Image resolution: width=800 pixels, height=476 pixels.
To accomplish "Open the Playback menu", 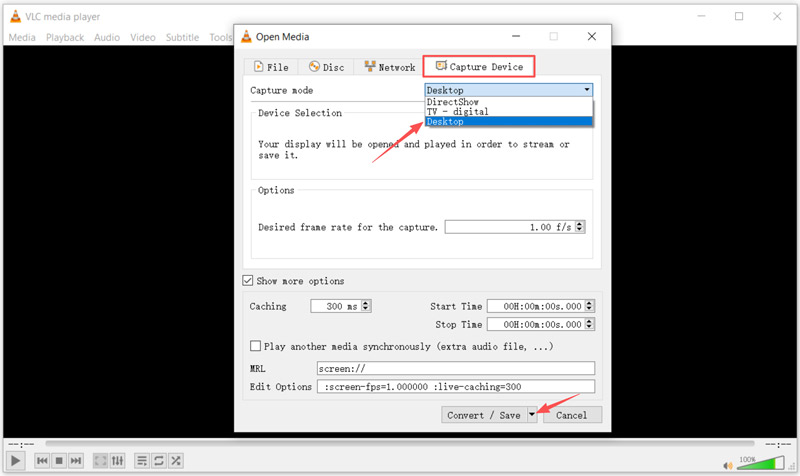I will 65,37.
